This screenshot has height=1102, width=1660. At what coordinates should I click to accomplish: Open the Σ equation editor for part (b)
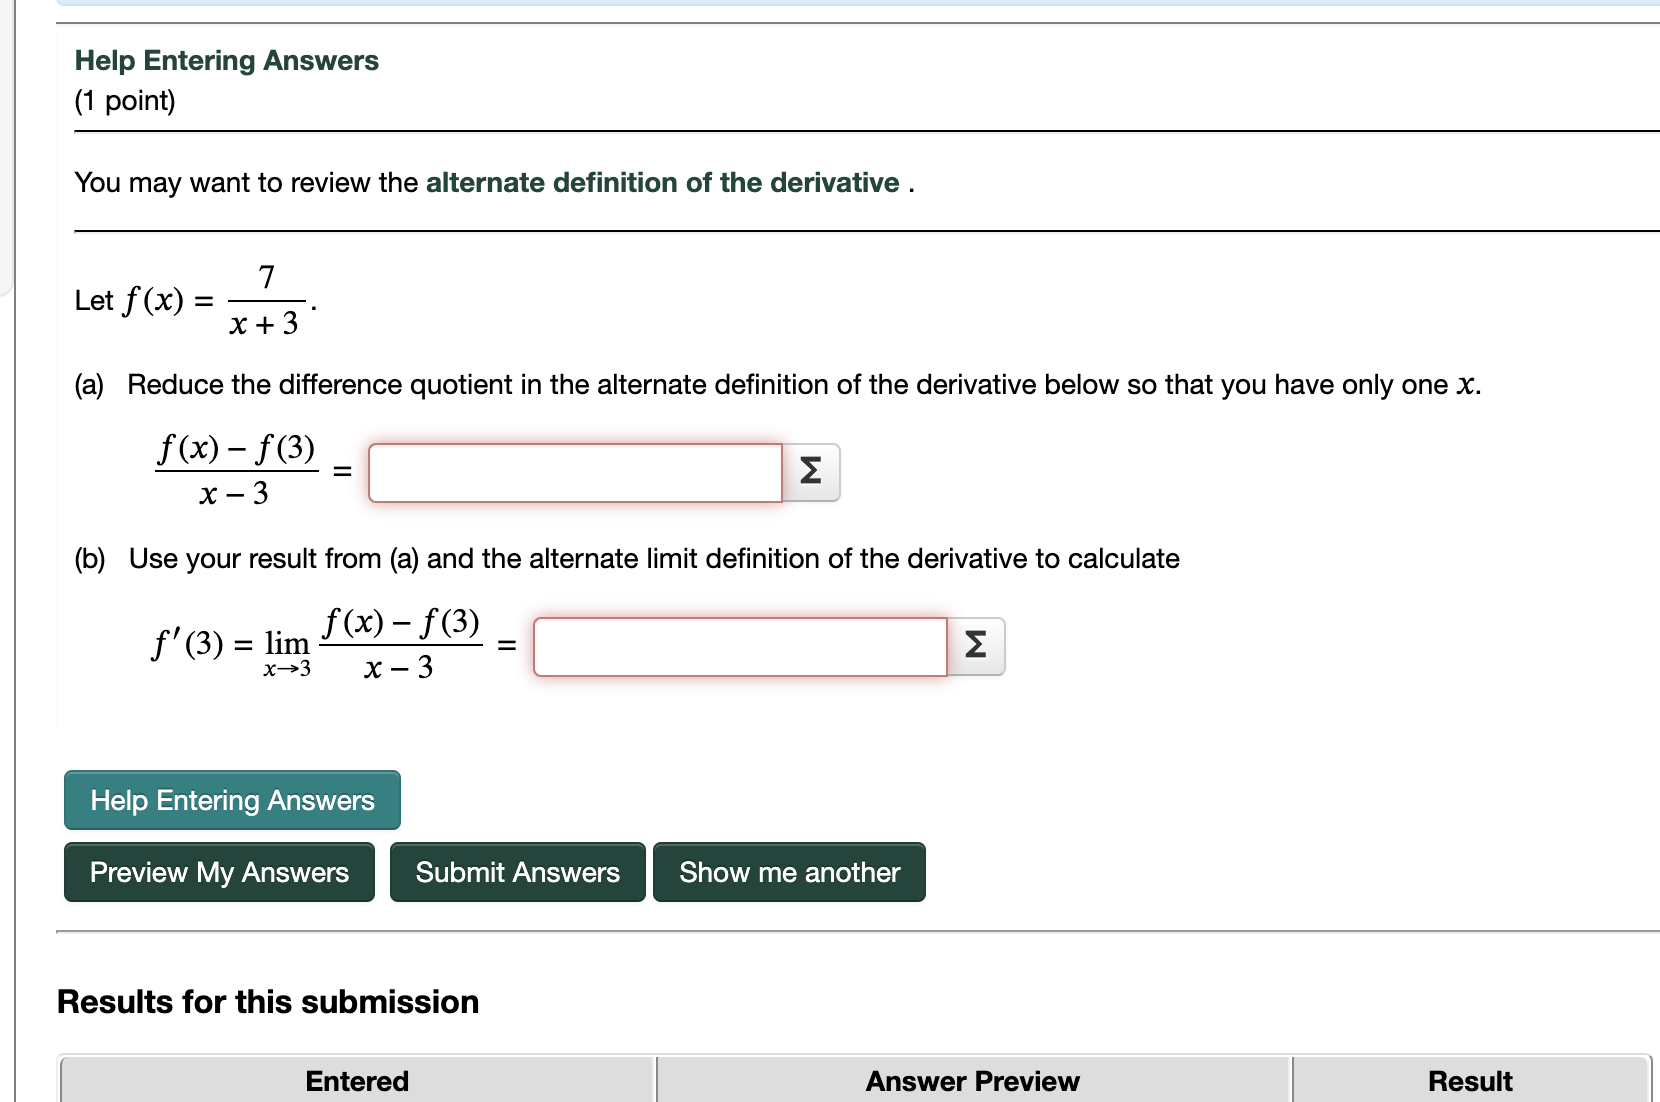point(975,646)
